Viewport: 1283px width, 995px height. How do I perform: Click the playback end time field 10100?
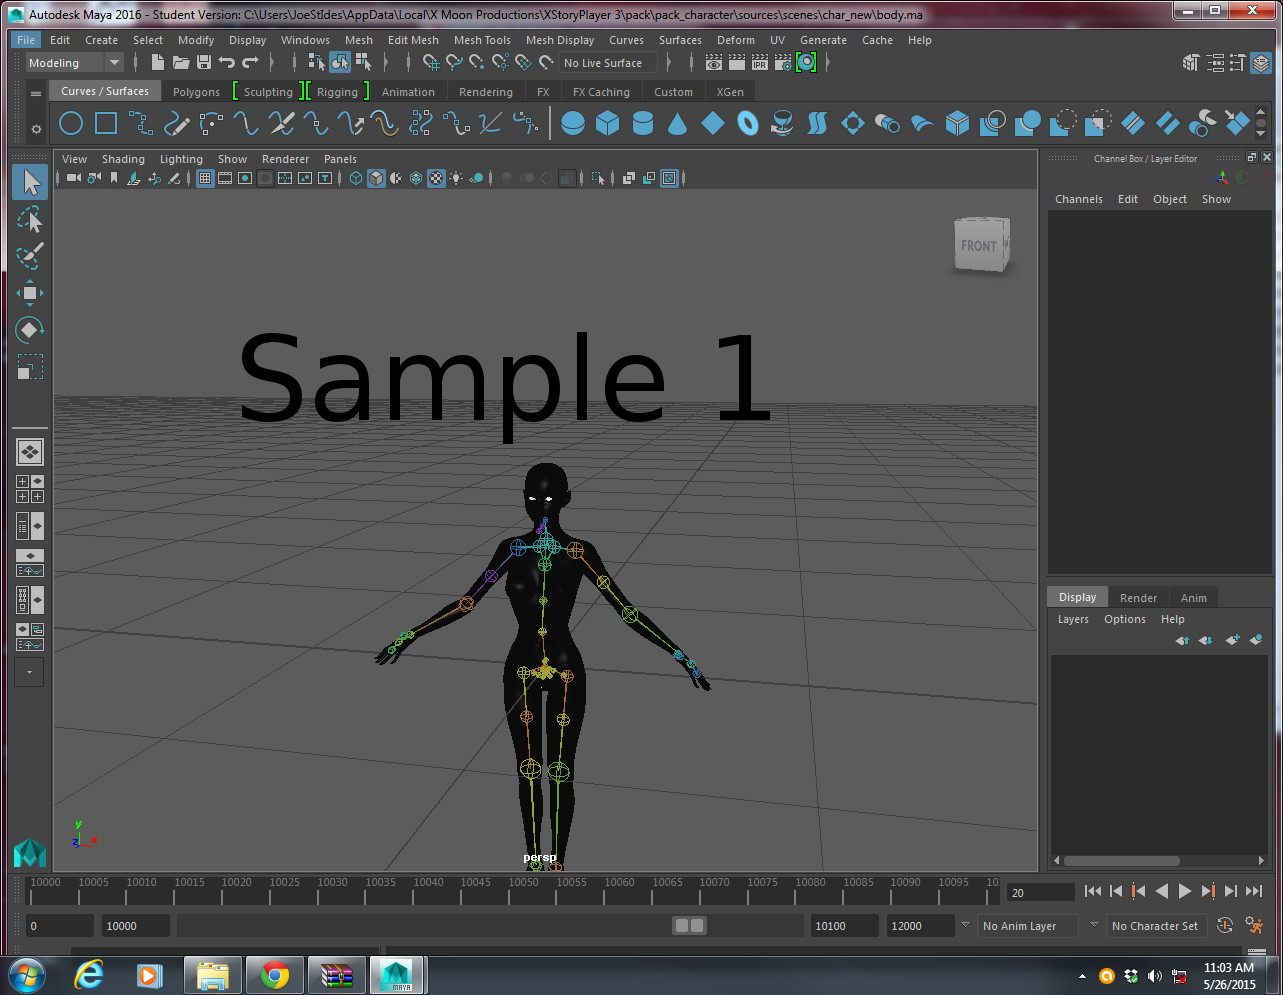click(x=844, y=926)
